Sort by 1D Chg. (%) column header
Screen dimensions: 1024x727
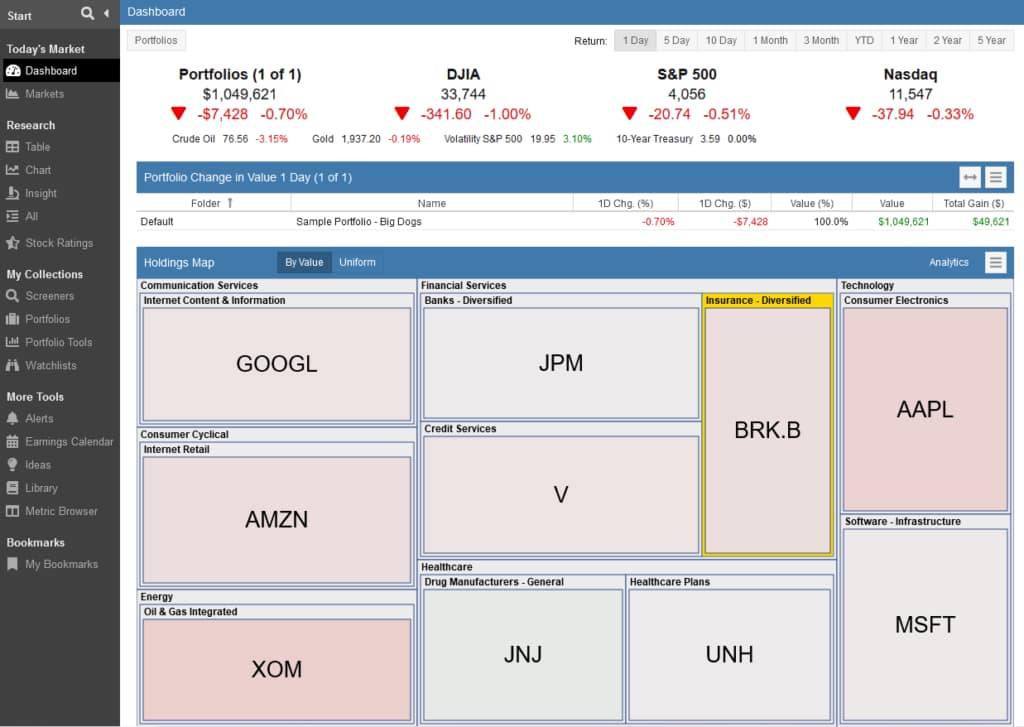[625, 203]
